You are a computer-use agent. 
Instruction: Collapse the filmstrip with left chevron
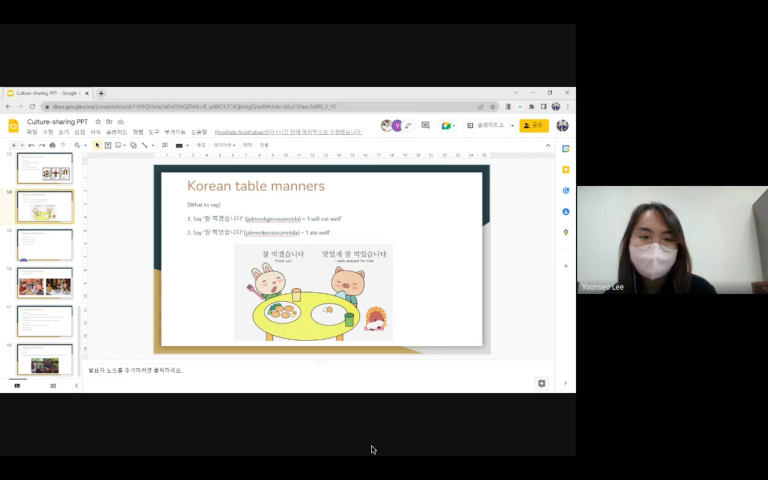[x=76, y=386]
